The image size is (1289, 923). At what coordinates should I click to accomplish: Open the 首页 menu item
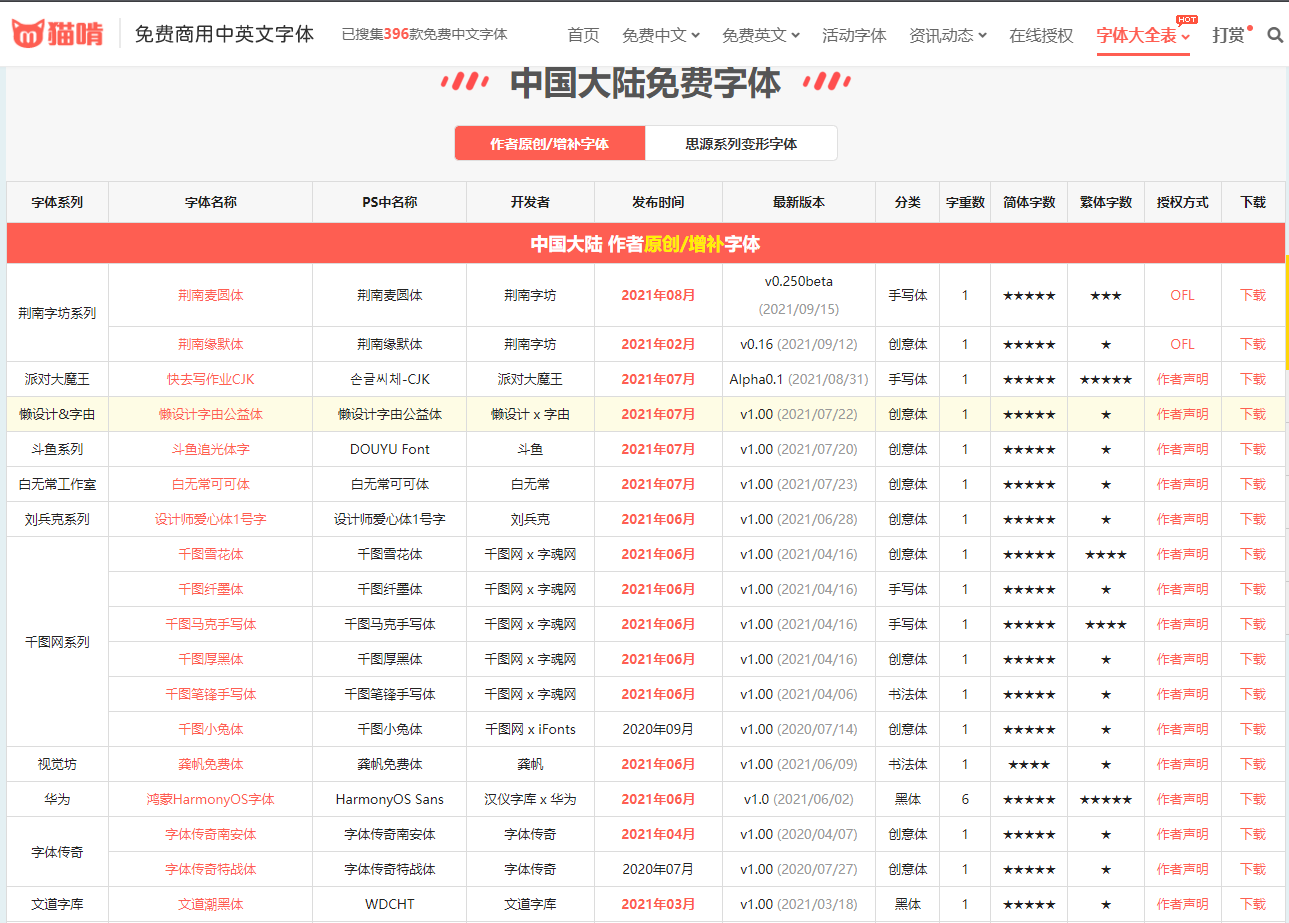coord(583,34)
